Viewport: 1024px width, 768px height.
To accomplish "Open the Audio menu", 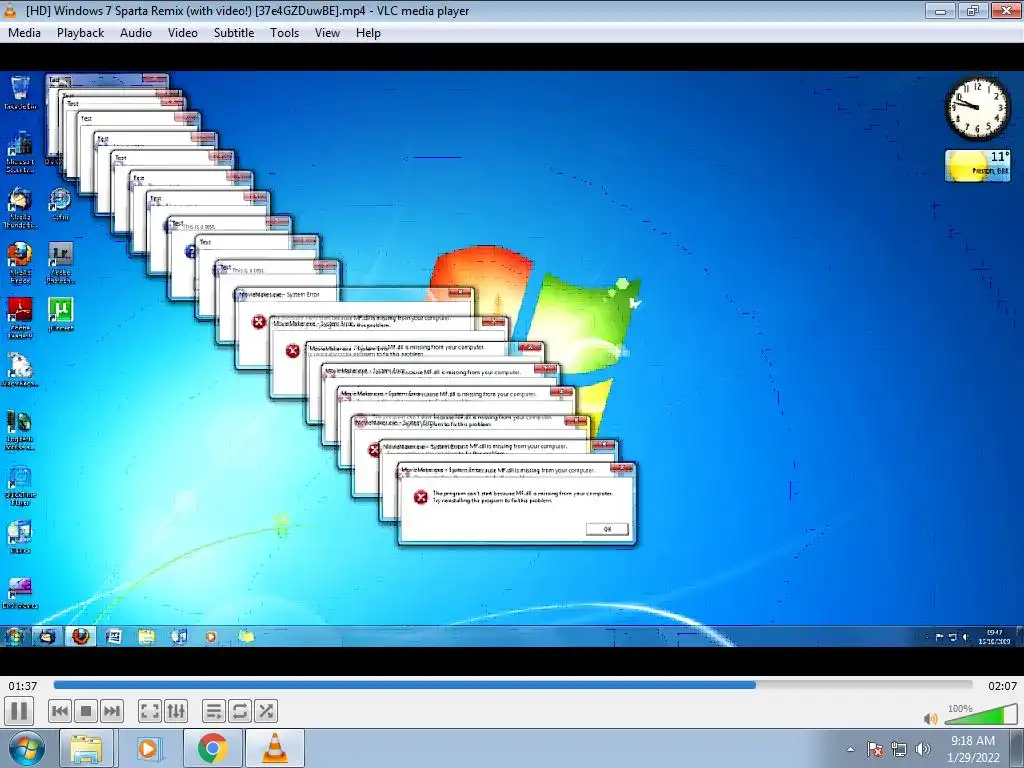I will (136, 33).
